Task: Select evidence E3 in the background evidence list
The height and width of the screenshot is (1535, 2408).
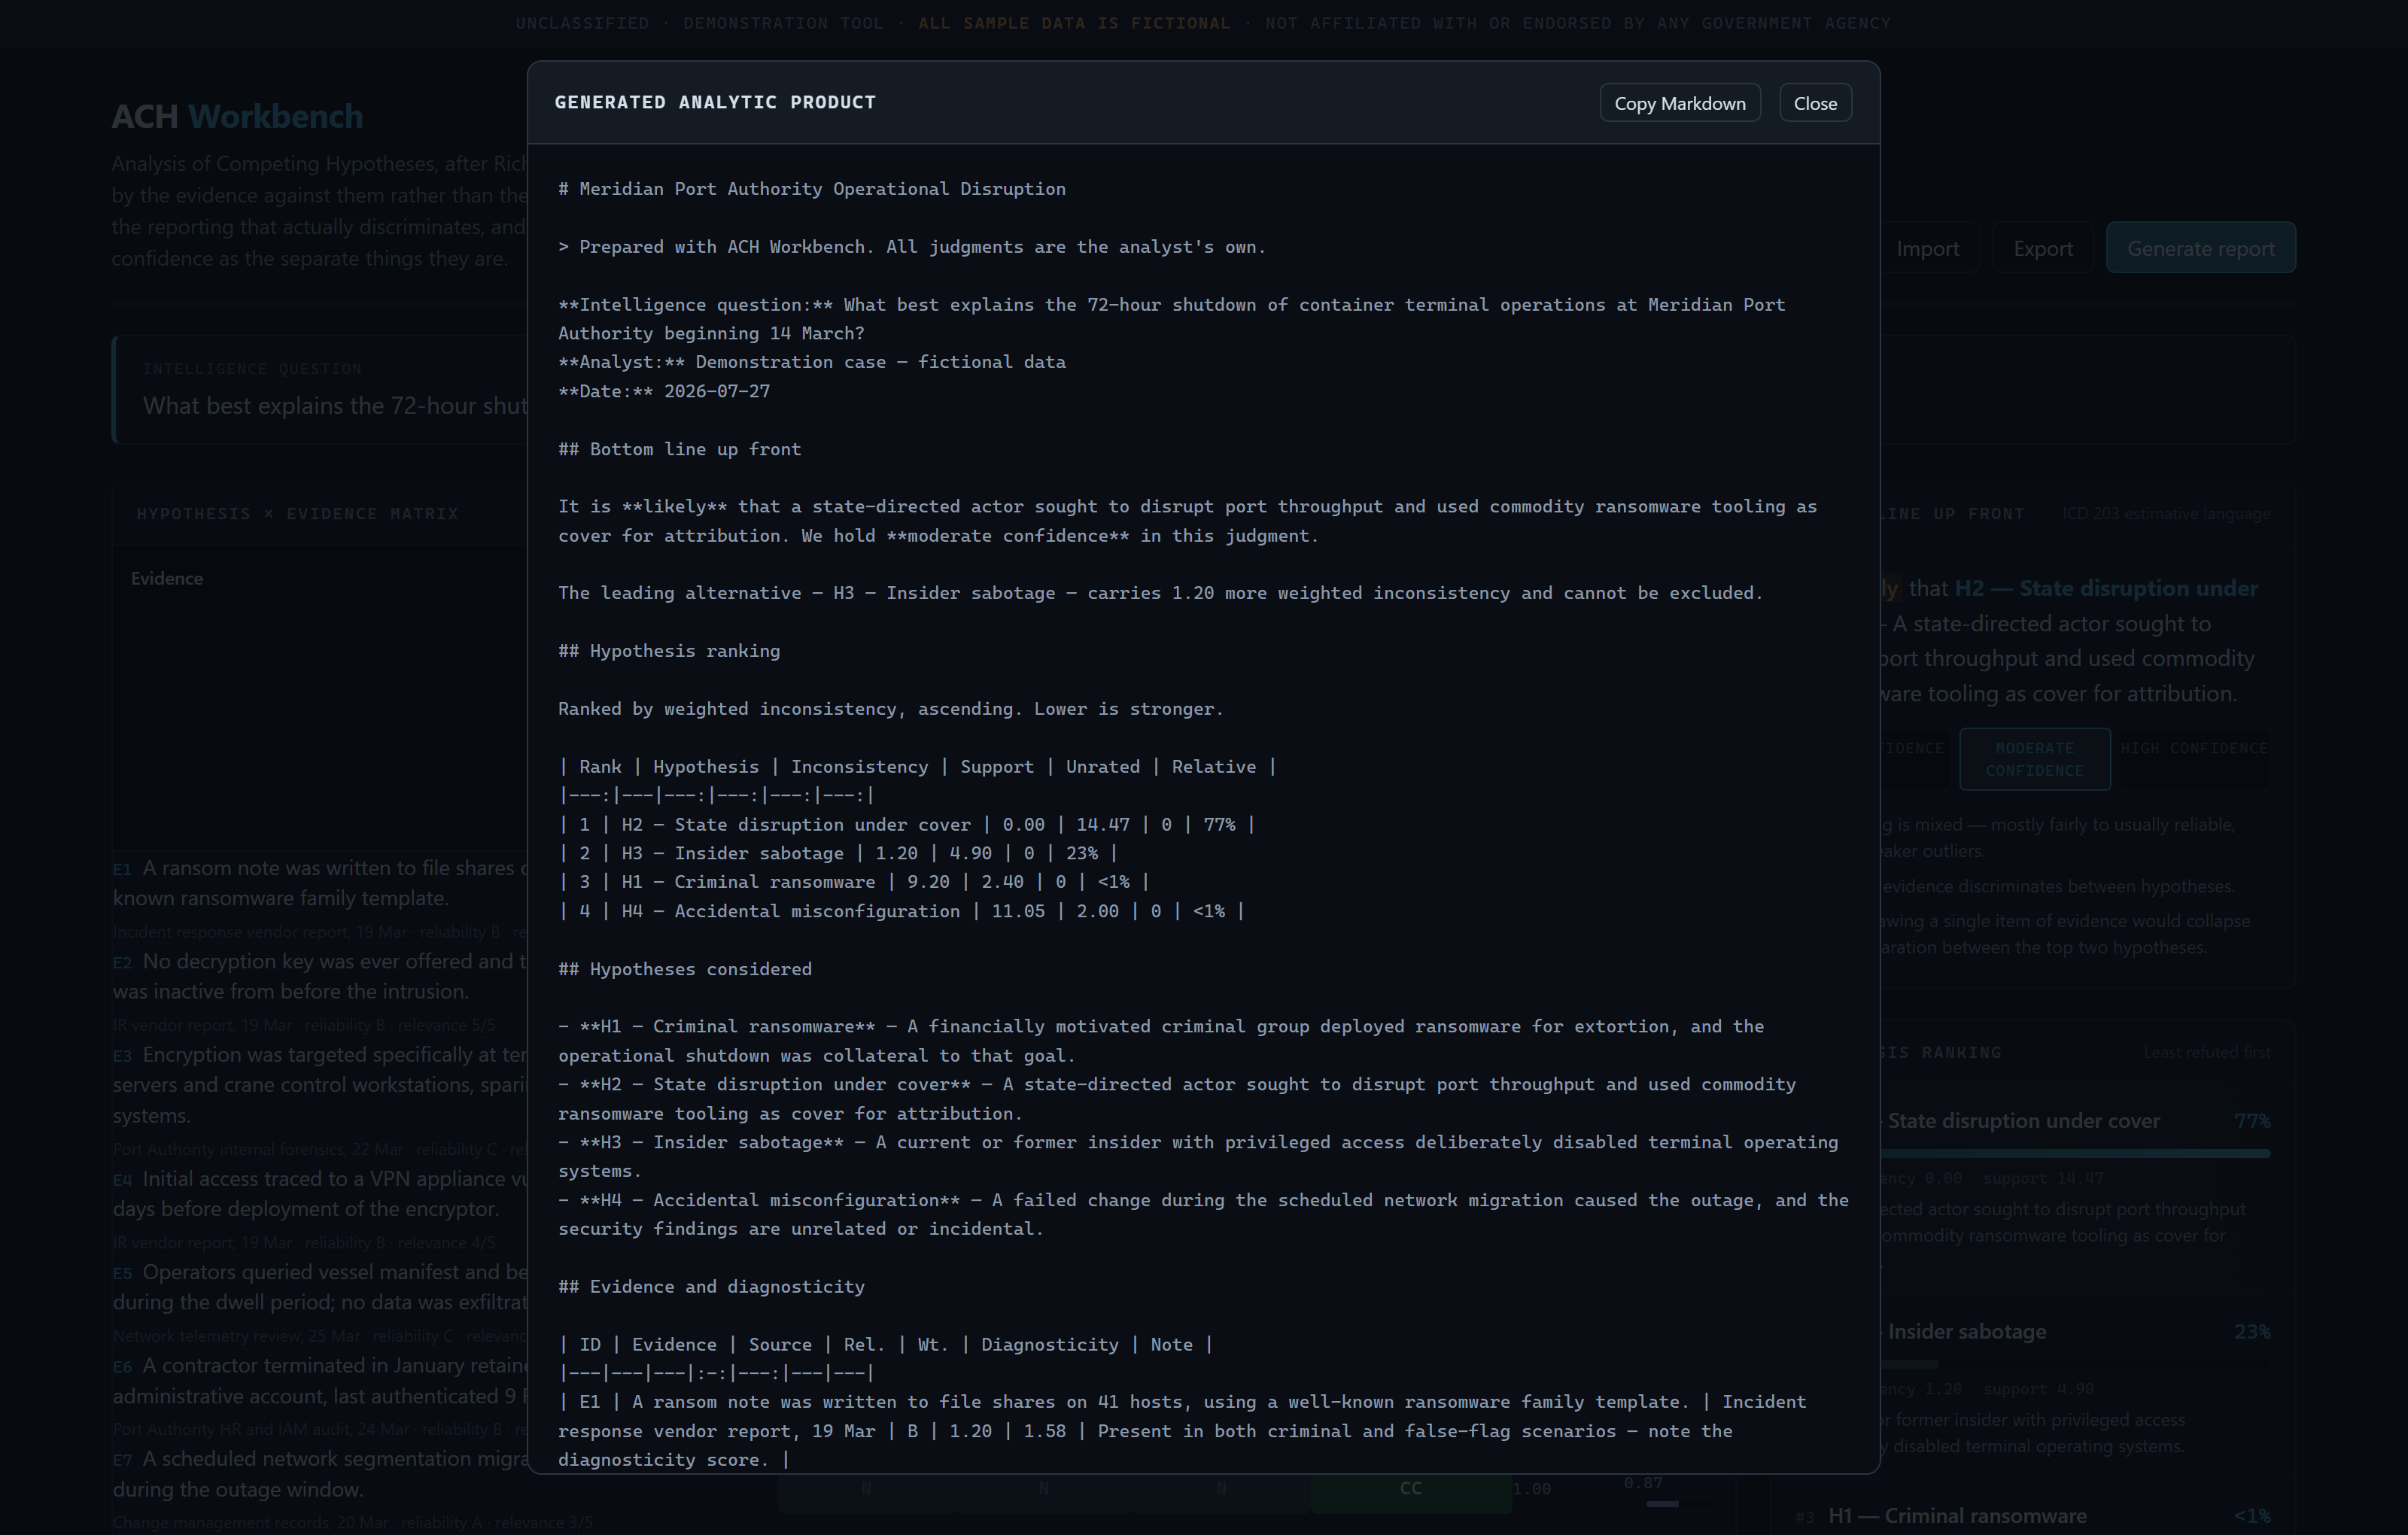Action: point(320,1100)
